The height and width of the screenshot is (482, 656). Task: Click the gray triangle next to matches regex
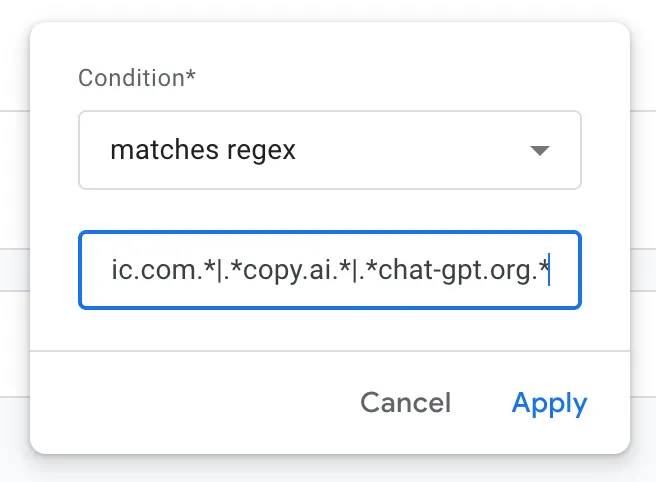click(x=540, y=150)
